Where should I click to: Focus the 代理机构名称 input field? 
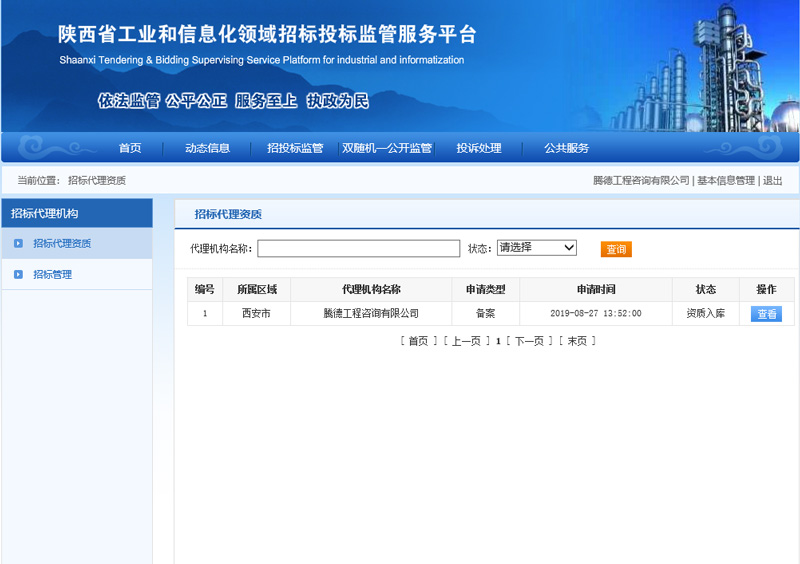358,248
